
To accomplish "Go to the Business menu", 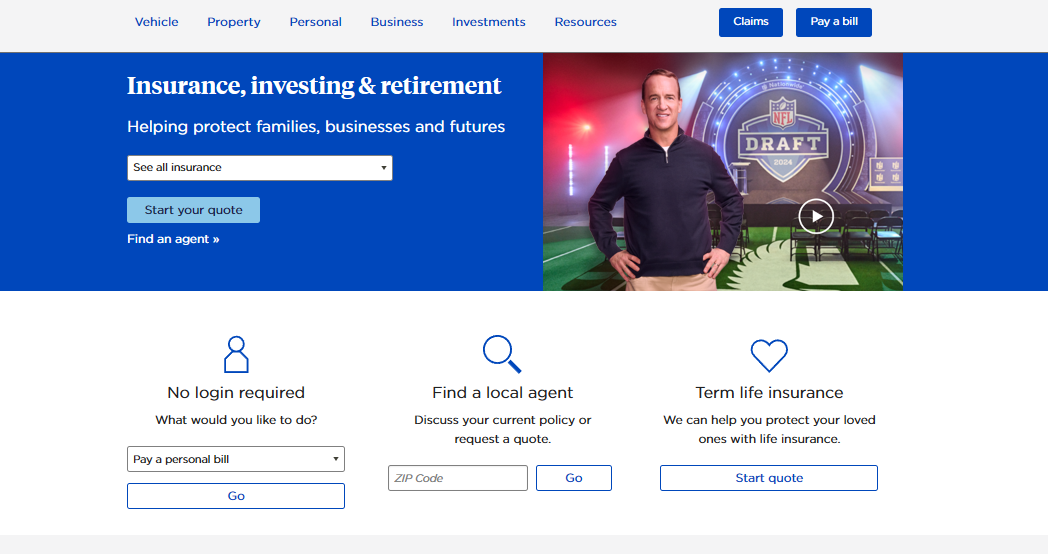I will click(397, 22).
